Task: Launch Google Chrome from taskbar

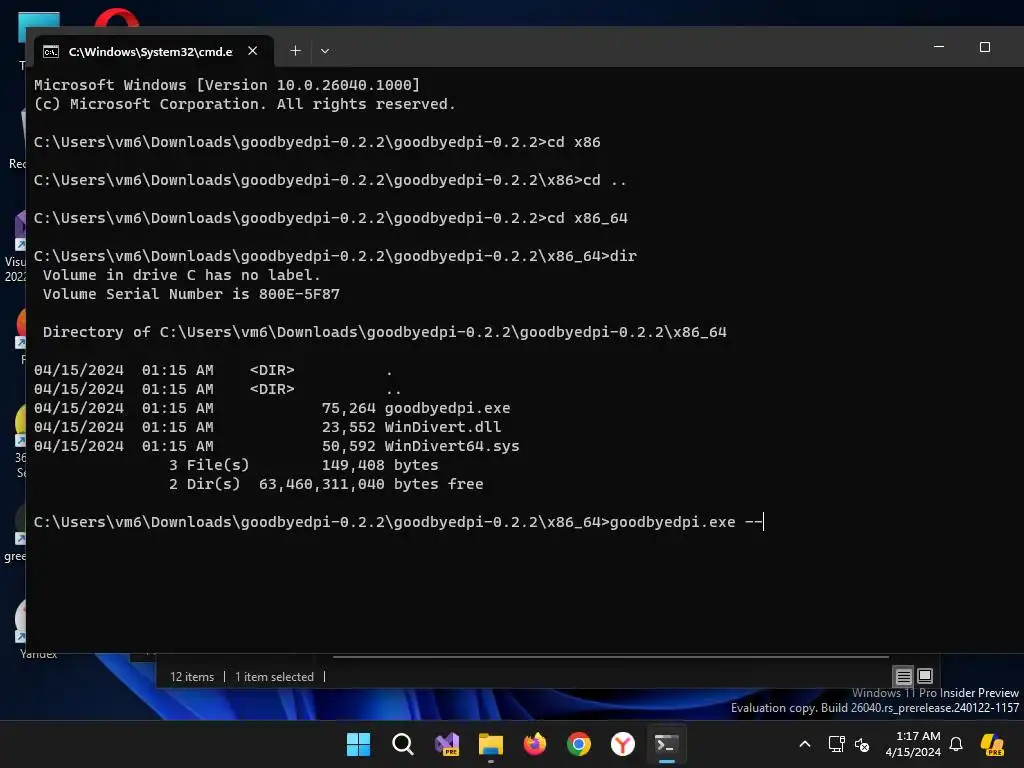Action: [579, 744]
